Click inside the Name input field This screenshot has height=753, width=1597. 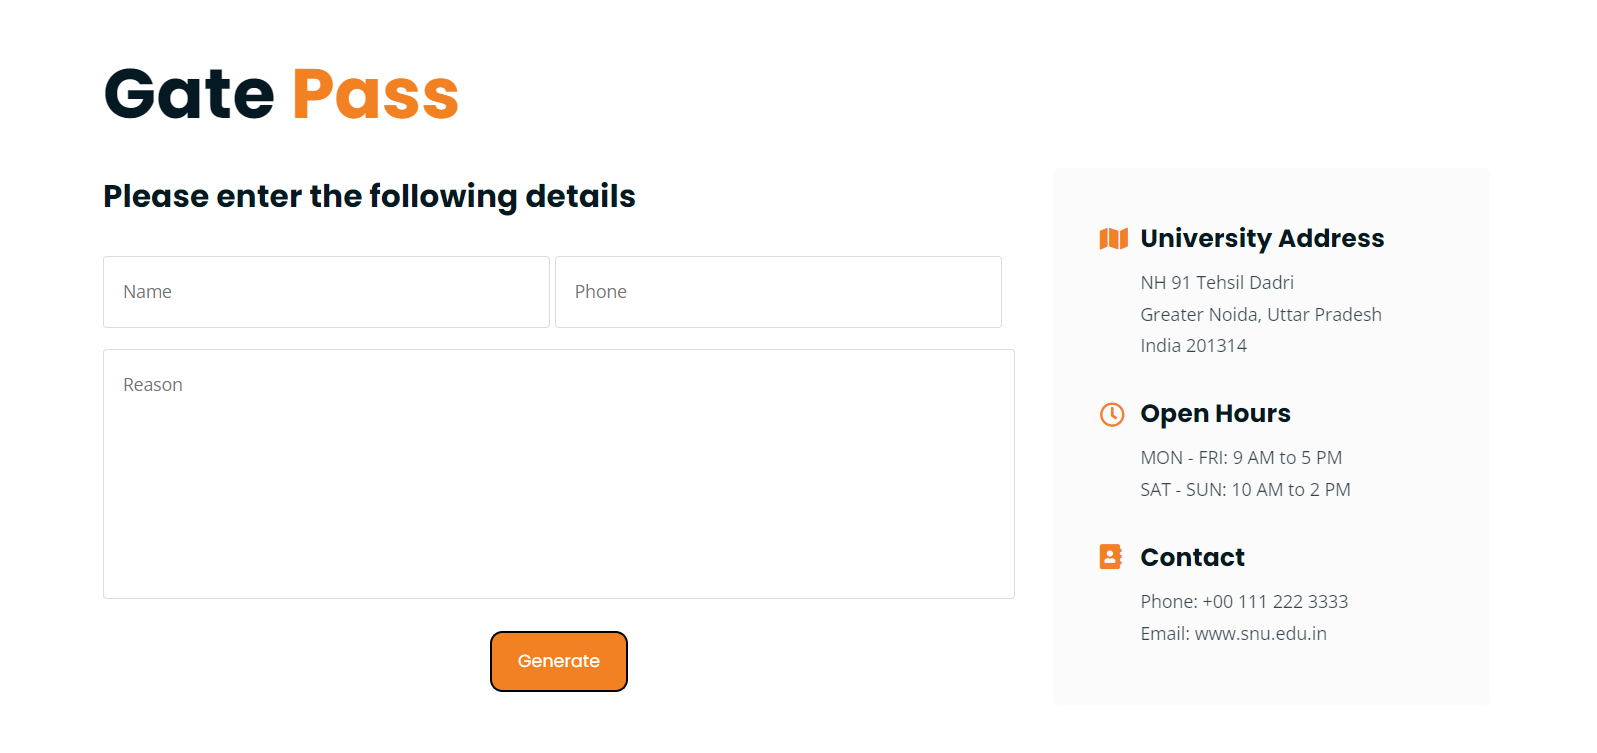coord(325,291)
